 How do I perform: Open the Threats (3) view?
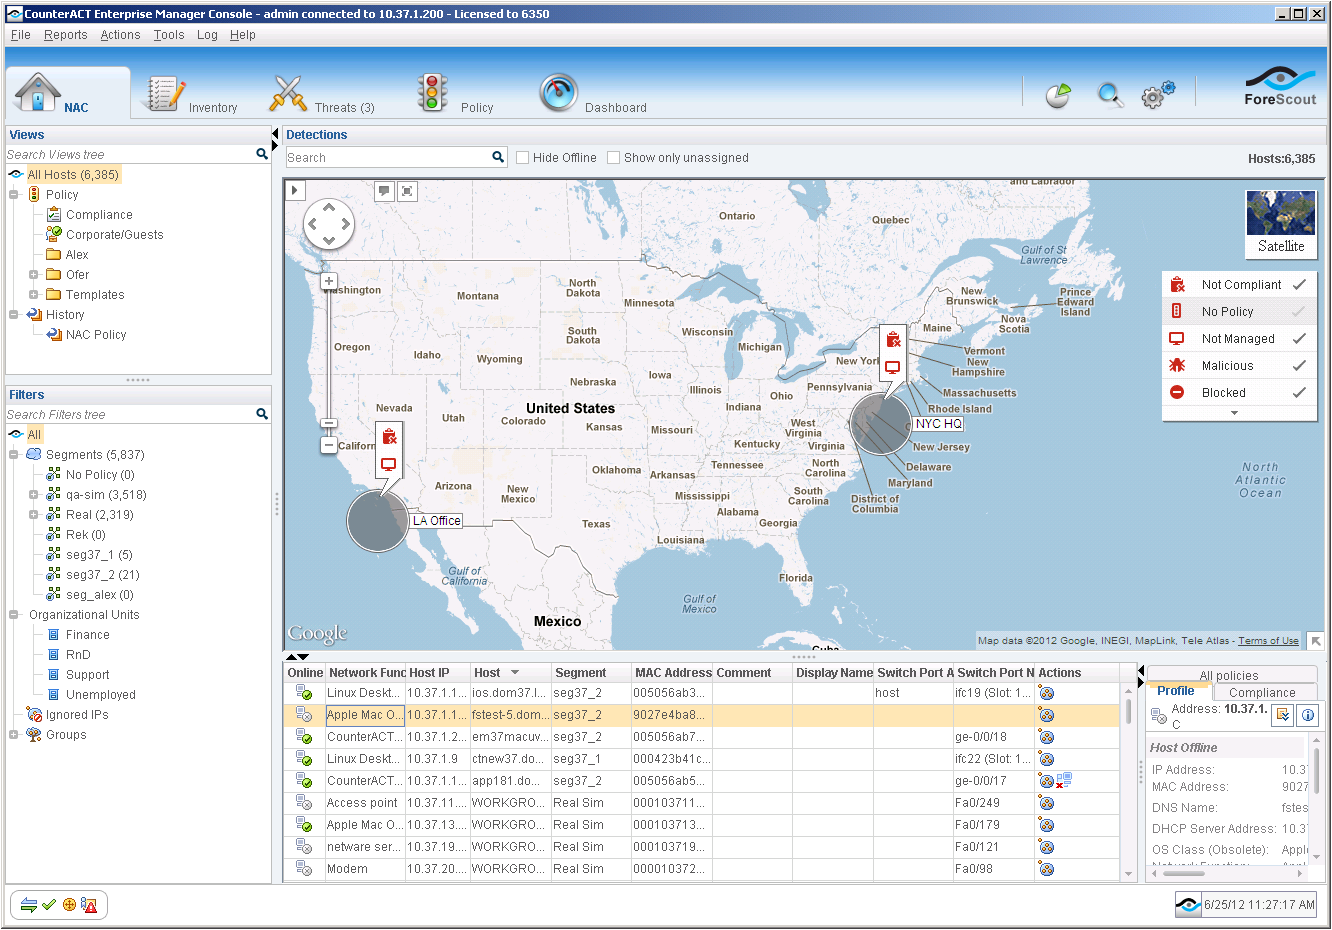[x=320, y=94]
